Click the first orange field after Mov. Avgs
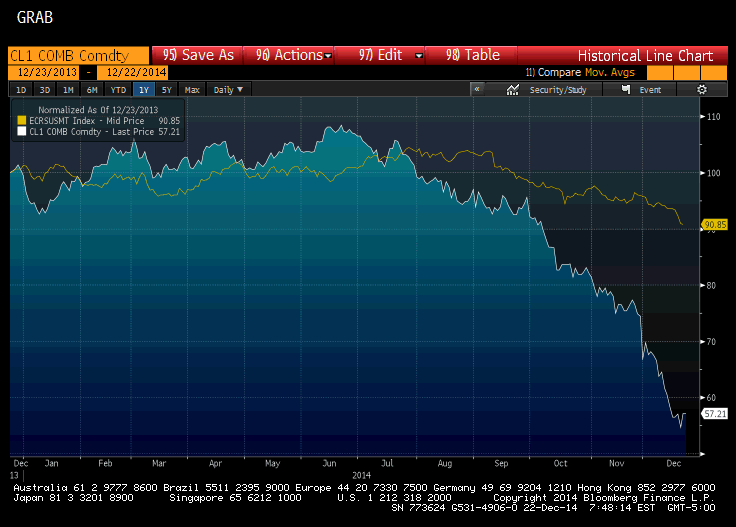The height and width of the screenshot is (527, 736). 659,73
